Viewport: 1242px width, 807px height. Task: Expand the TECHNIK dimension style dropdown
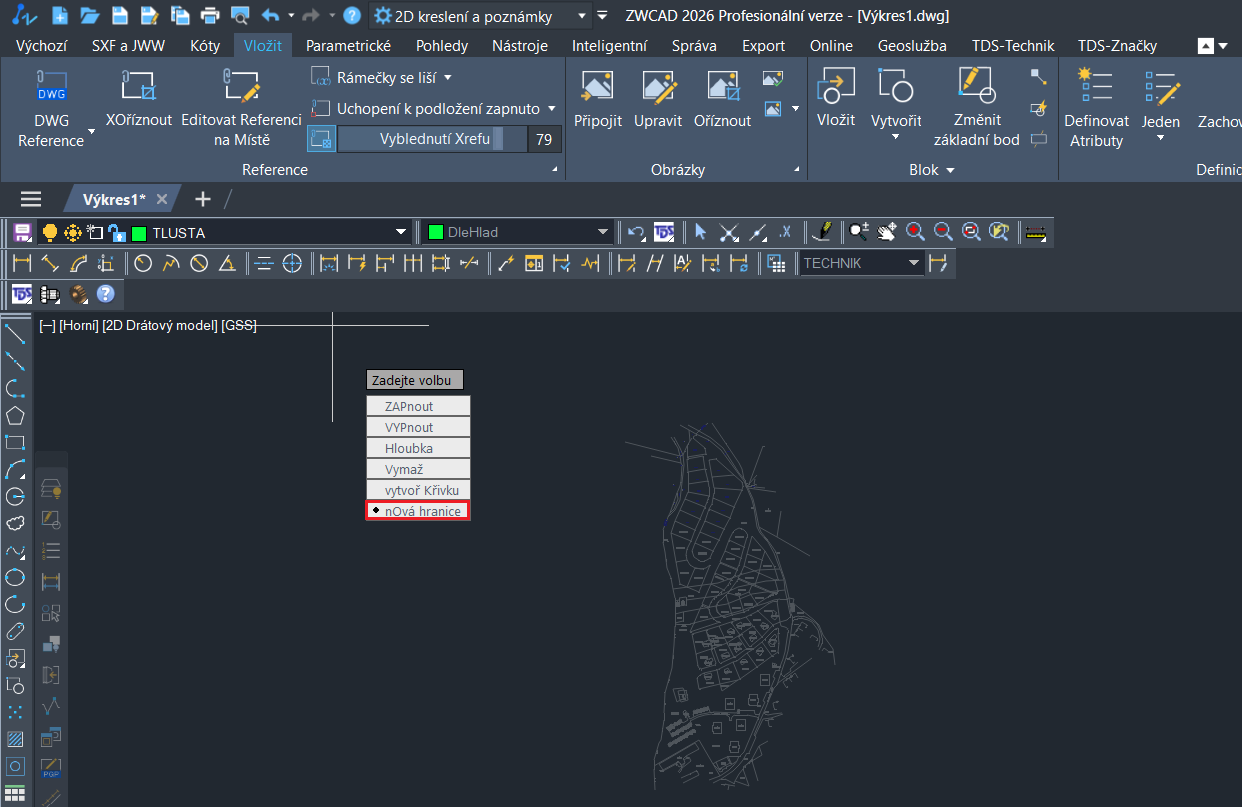913,263
